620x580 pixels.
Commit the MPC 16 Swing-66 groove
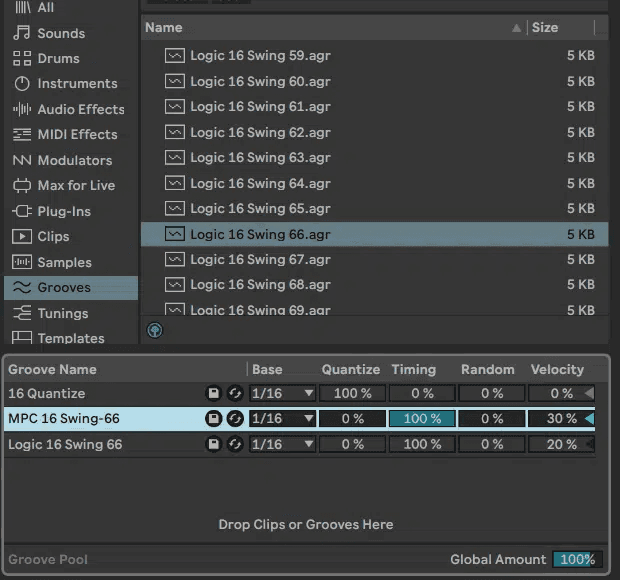pos(235,419)
